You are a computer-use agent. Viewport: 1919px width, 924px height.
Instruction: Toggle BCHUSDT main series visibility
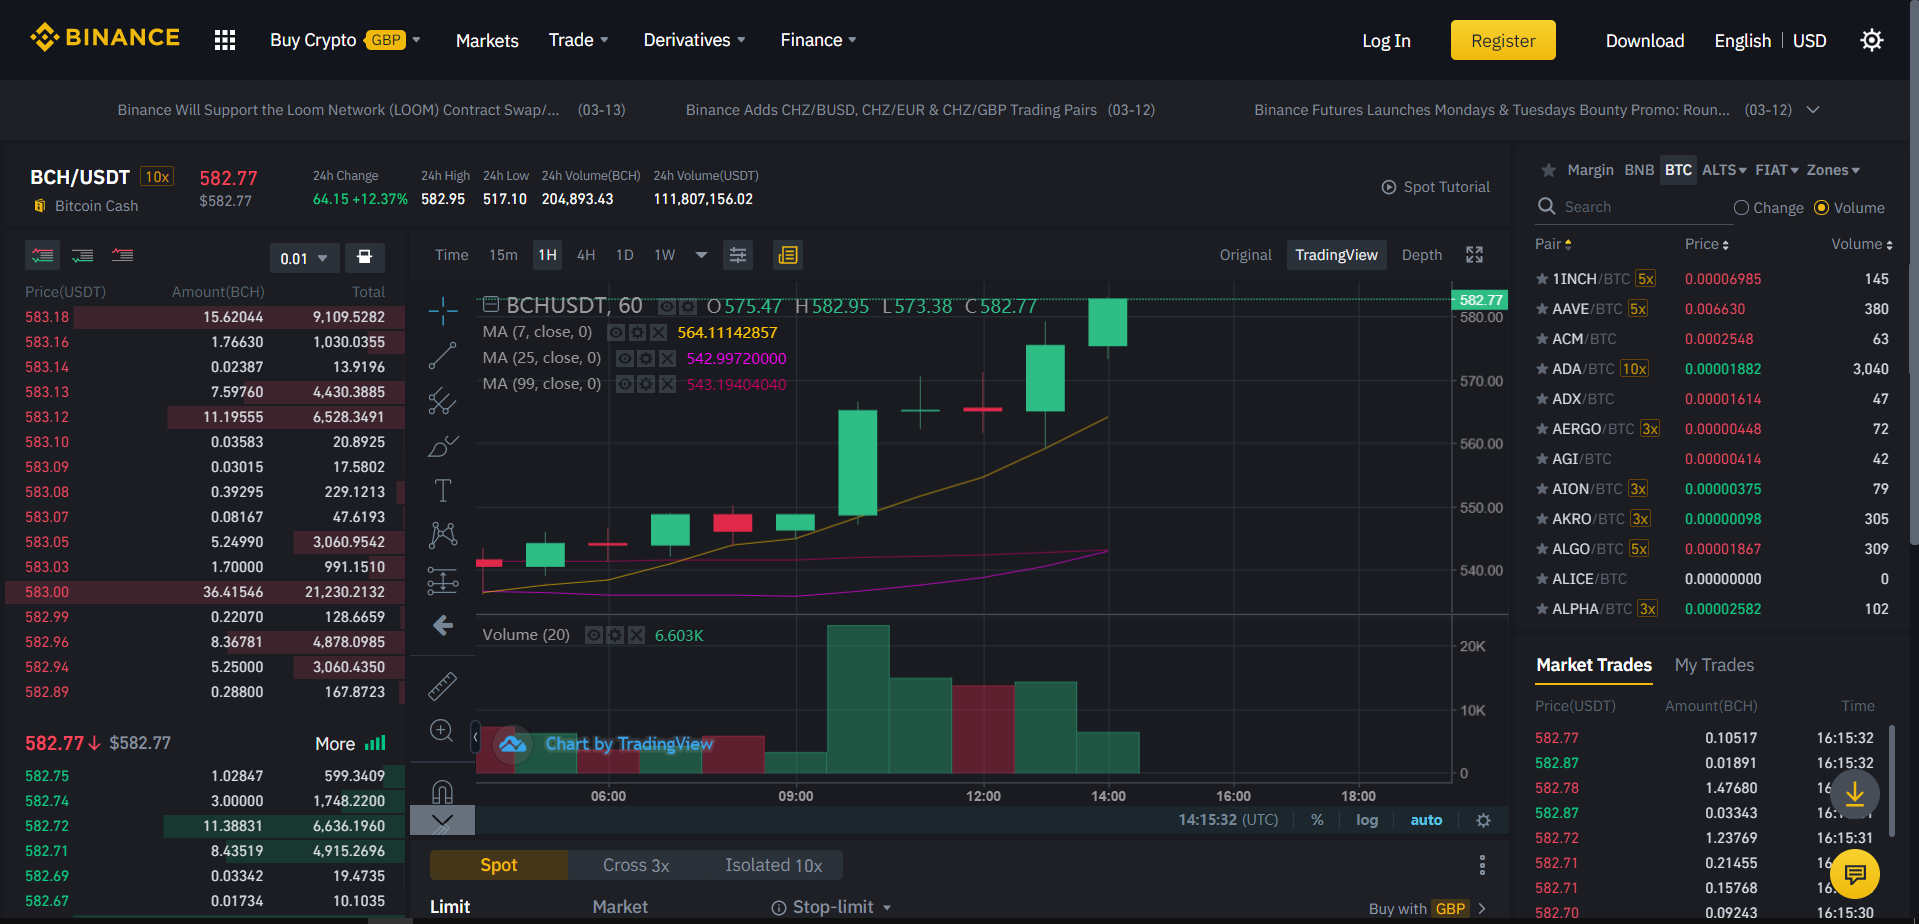[x=667, y=306]
